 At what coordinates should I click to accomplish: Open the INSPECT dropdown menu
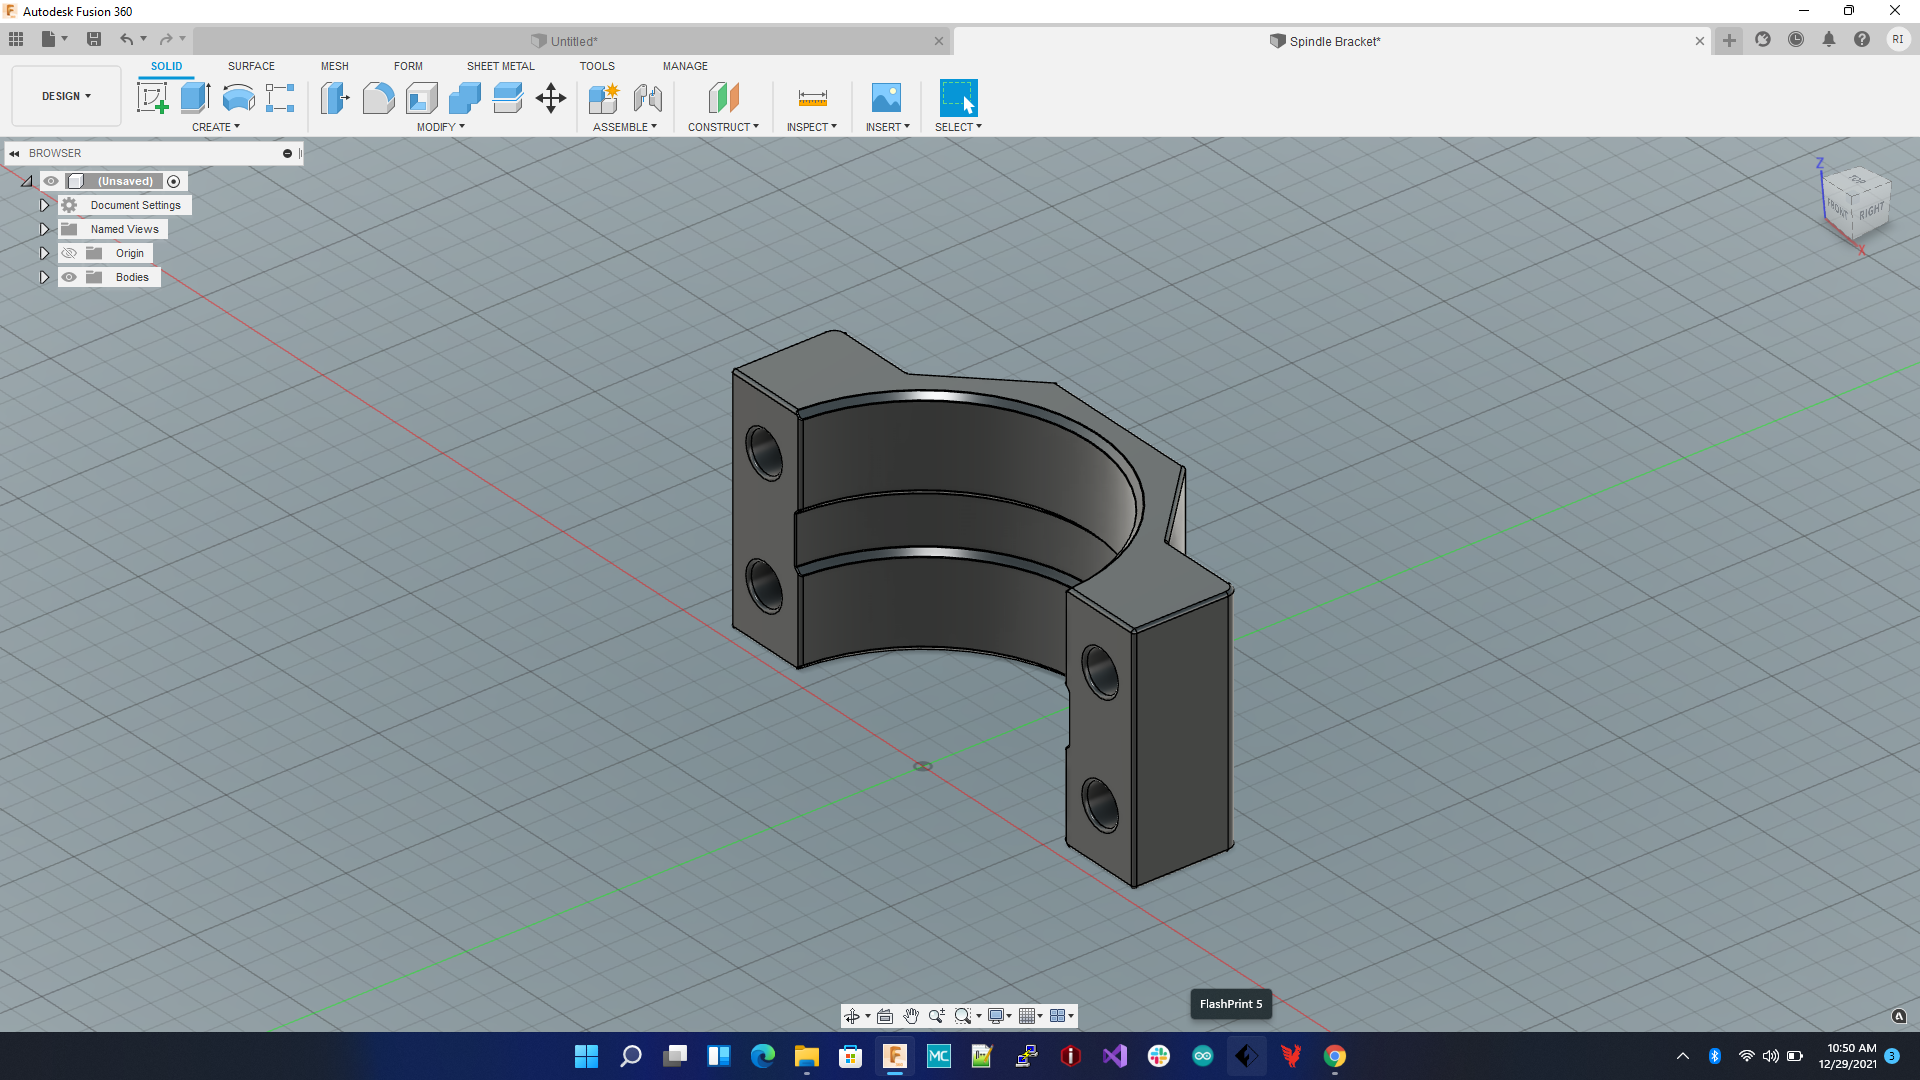pyautogui.click(x=812, y=127)
